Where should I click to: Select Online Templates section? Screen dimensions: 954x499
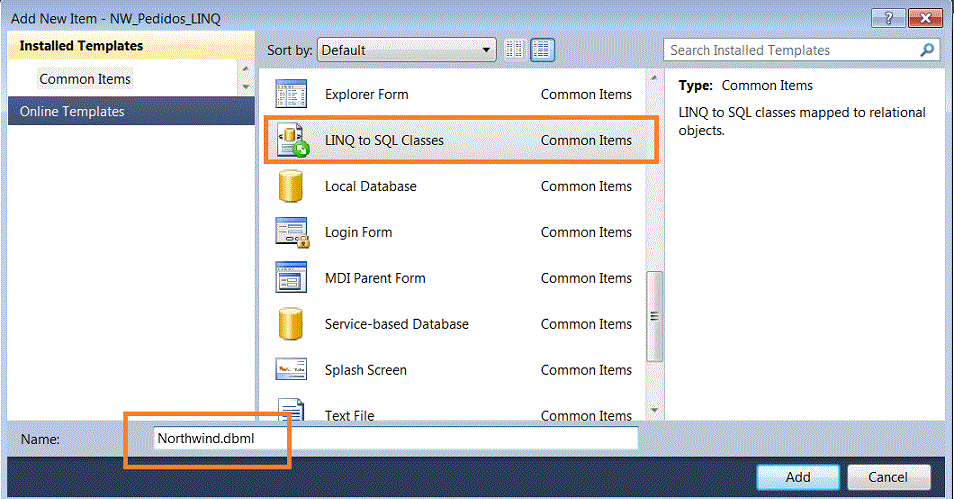[131, 111]
